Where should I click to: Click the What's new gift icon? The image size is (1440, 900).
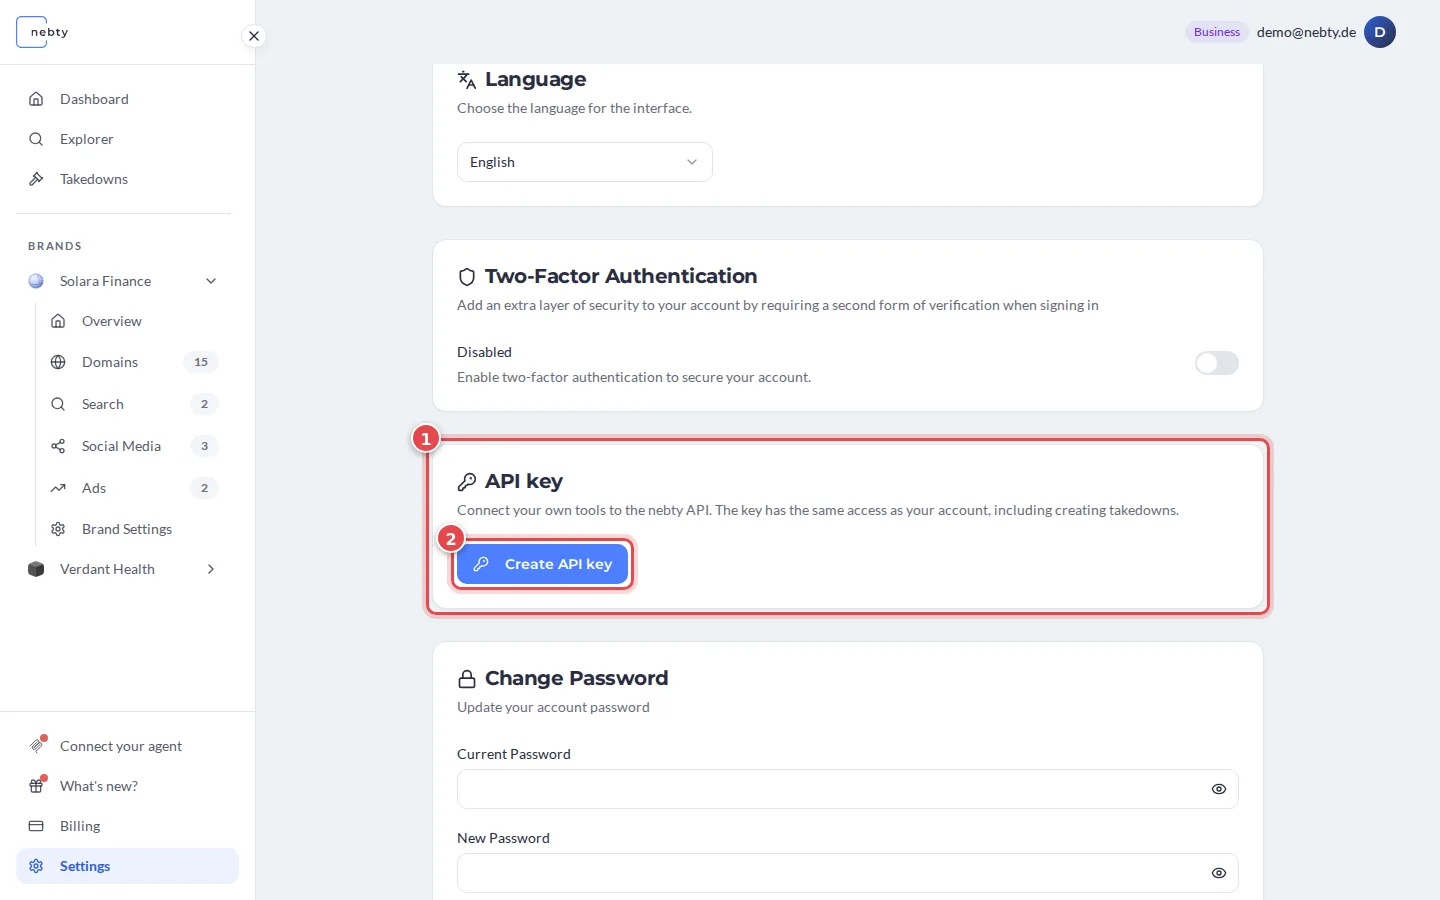click(37, 786)
